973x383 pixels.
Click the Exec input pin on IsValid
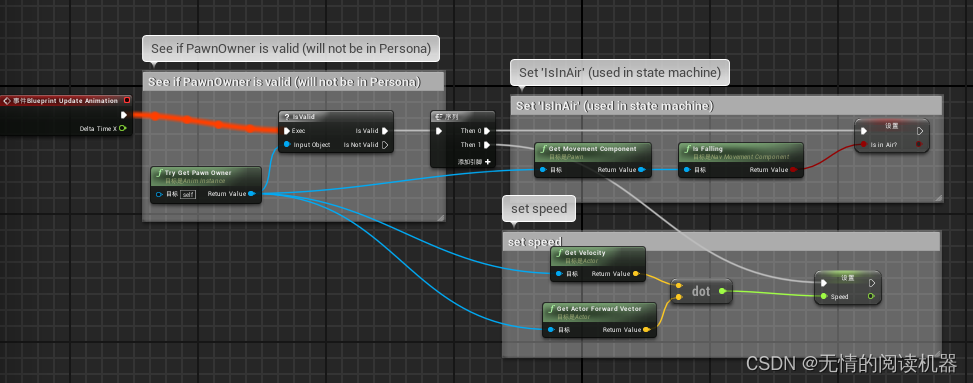pos(286,131)
